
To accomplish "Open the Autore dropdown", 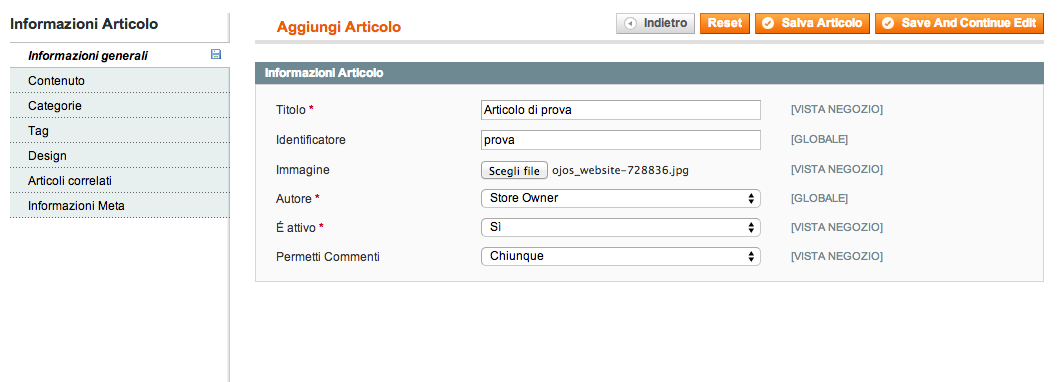I will tap(620, 198).
